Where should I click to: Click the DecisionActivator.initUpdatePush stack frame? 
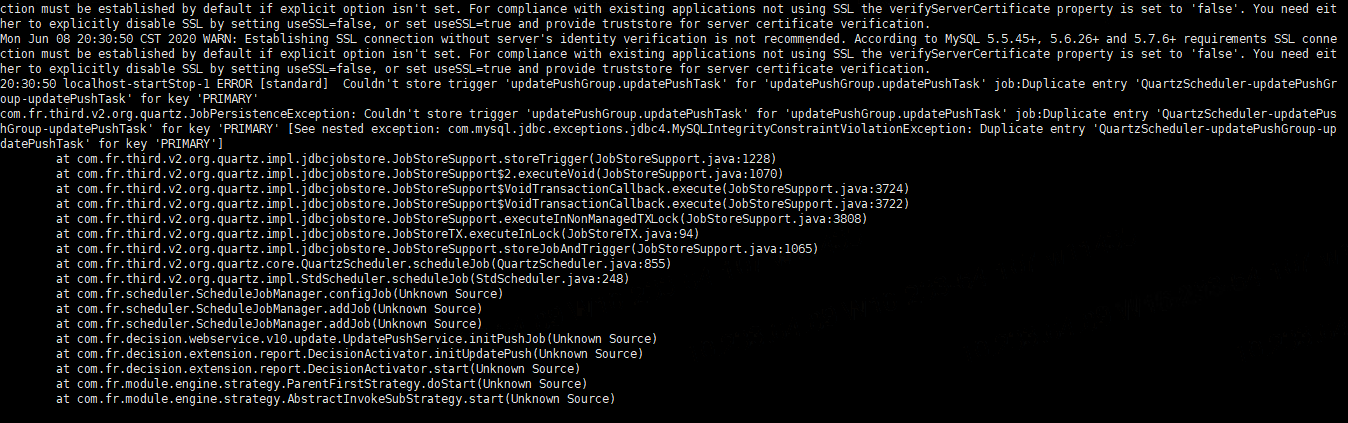tap(349, 353)
